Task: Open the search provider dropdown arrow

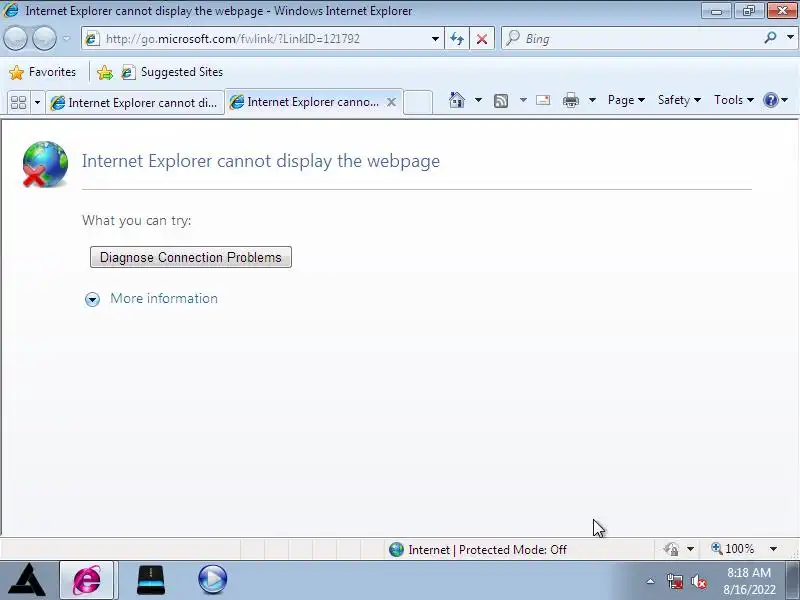Action: (790, 37)
